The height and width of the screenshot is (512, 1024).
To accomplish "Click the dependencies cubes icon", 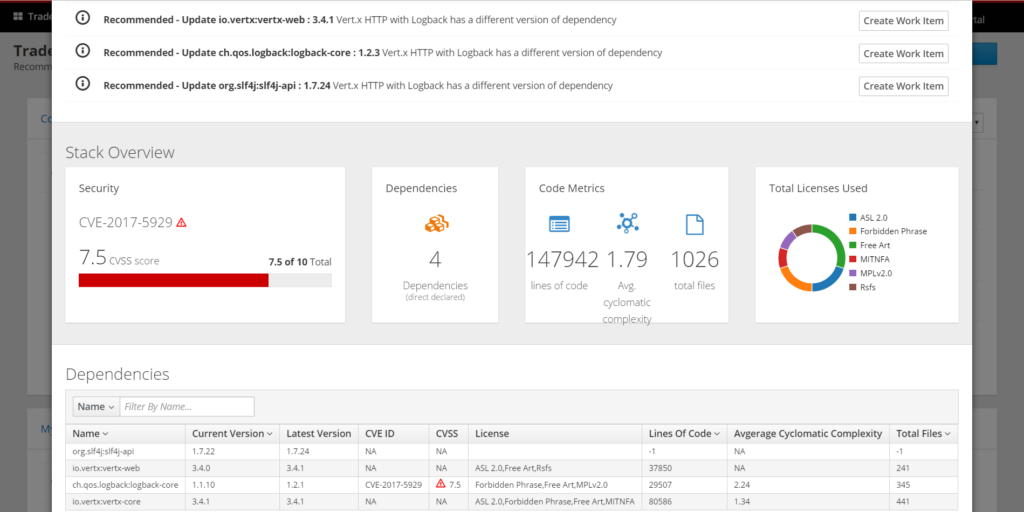I will click(x=435, y=224).
